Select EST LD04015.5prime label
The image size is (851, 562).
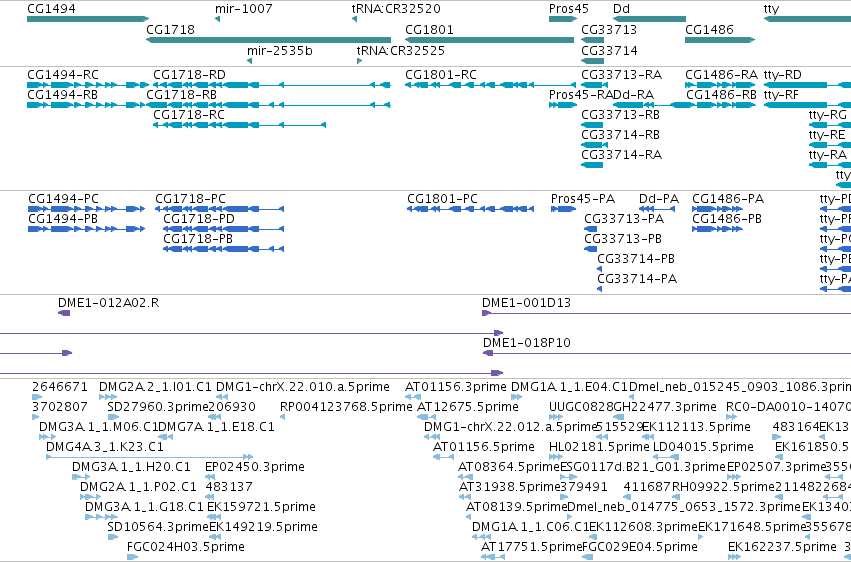[703, 447]
